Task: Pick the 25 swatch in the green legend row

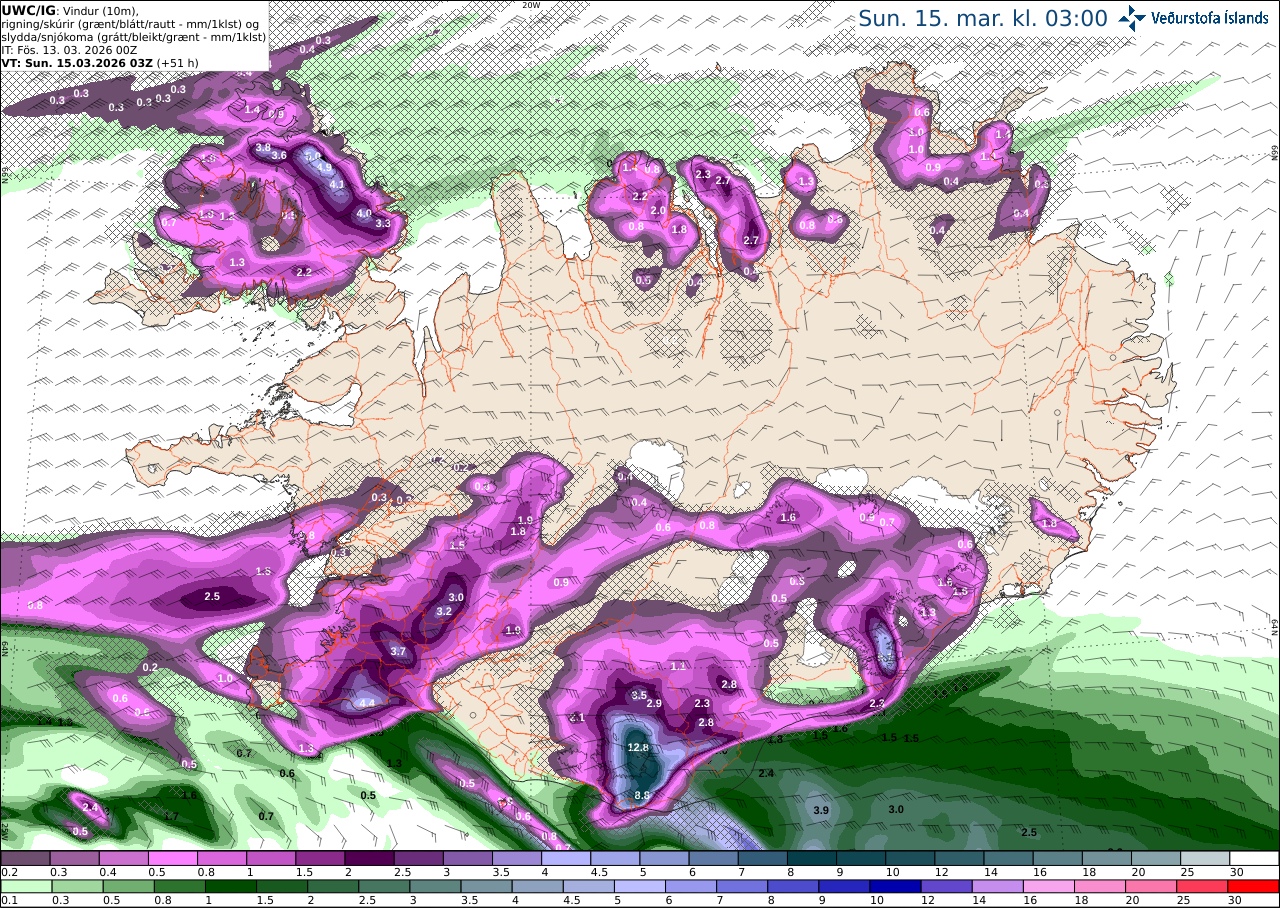Action: (x=1203, y=886)
